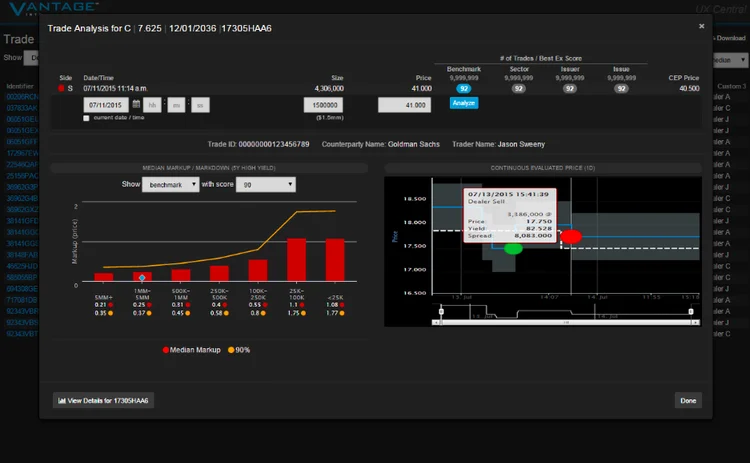Click the right navigator range handle
This screenshot has height=463, width=750.
coord(691,311)
